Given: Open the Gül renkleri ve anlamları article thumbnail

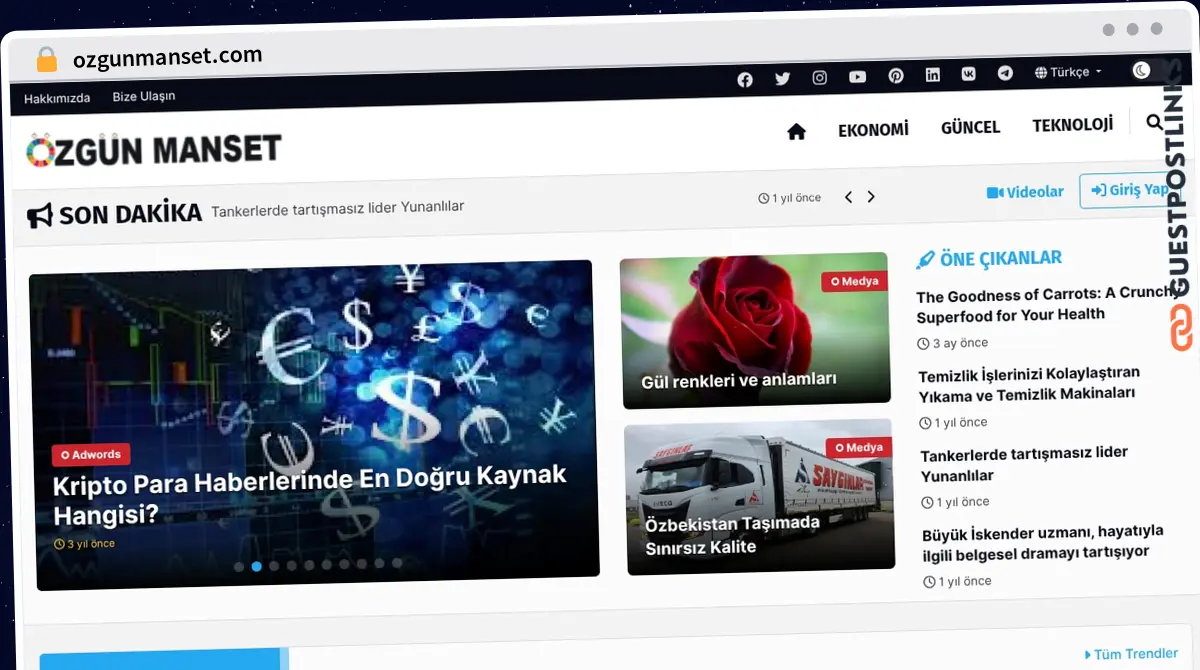Looking at the screenshot, I should tap(755, 330).
